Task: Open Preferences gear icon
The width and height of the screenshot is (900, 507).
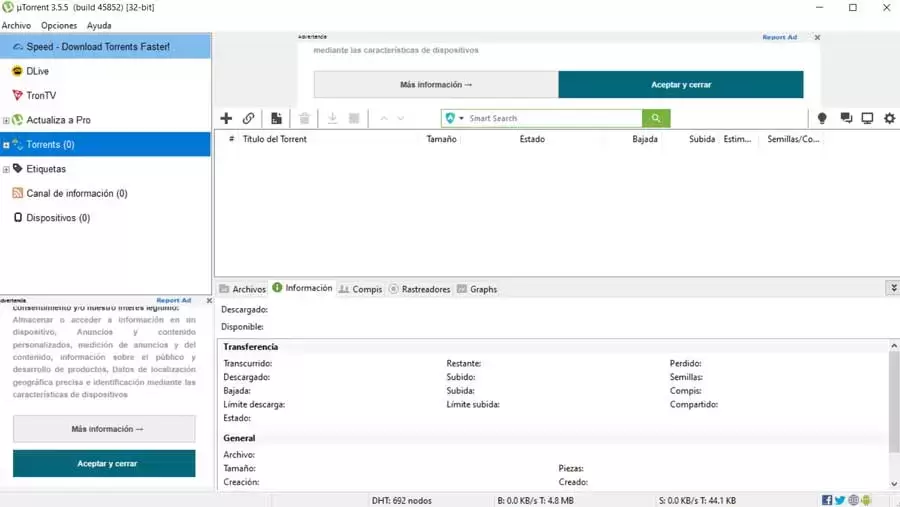Action: (889, 118)
